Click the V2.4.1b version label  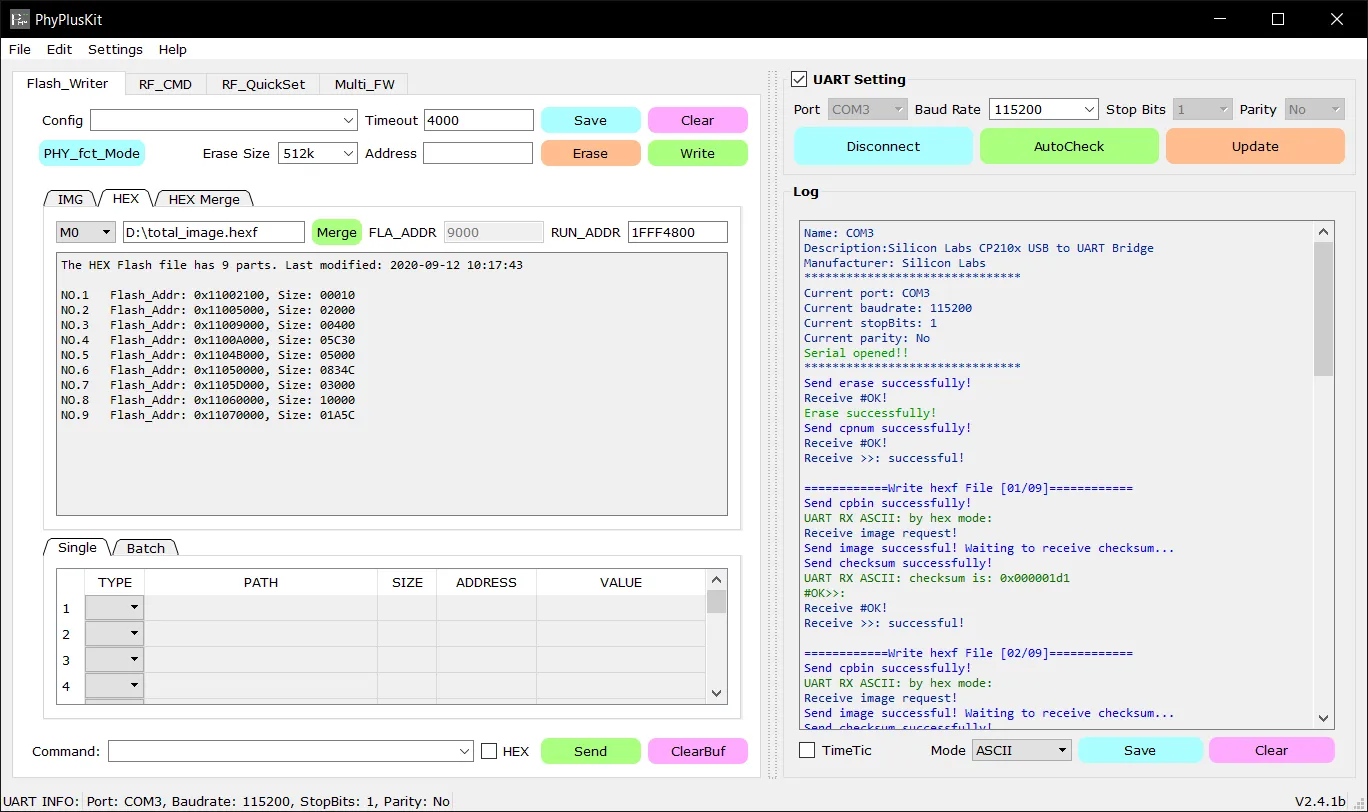click(1320, 801)
